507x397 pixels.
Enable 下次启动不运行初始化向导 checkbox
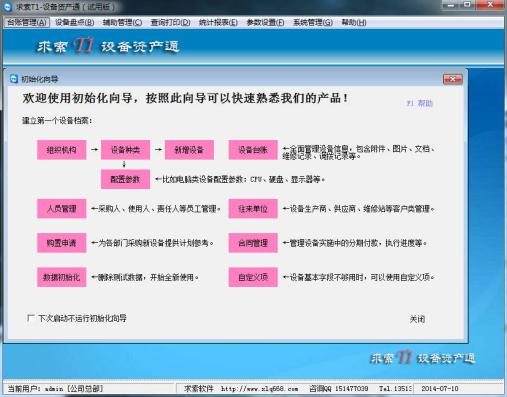click(x=31, y=318)
